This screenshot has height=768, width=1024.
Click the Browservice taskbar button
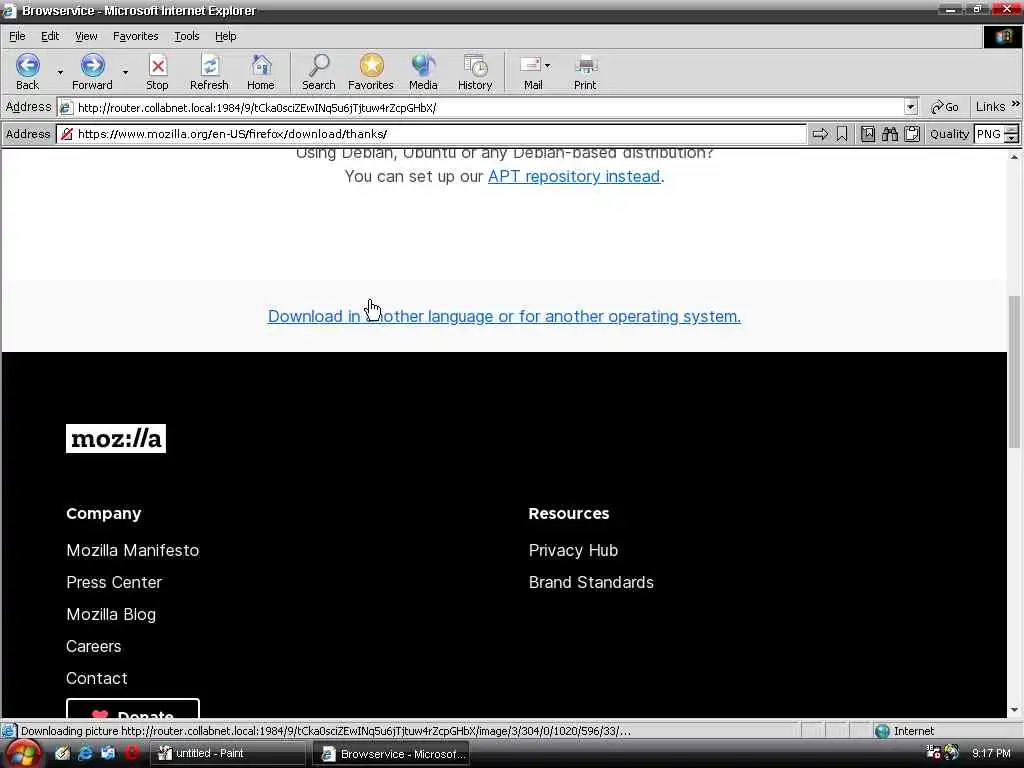tap(391, 754)
